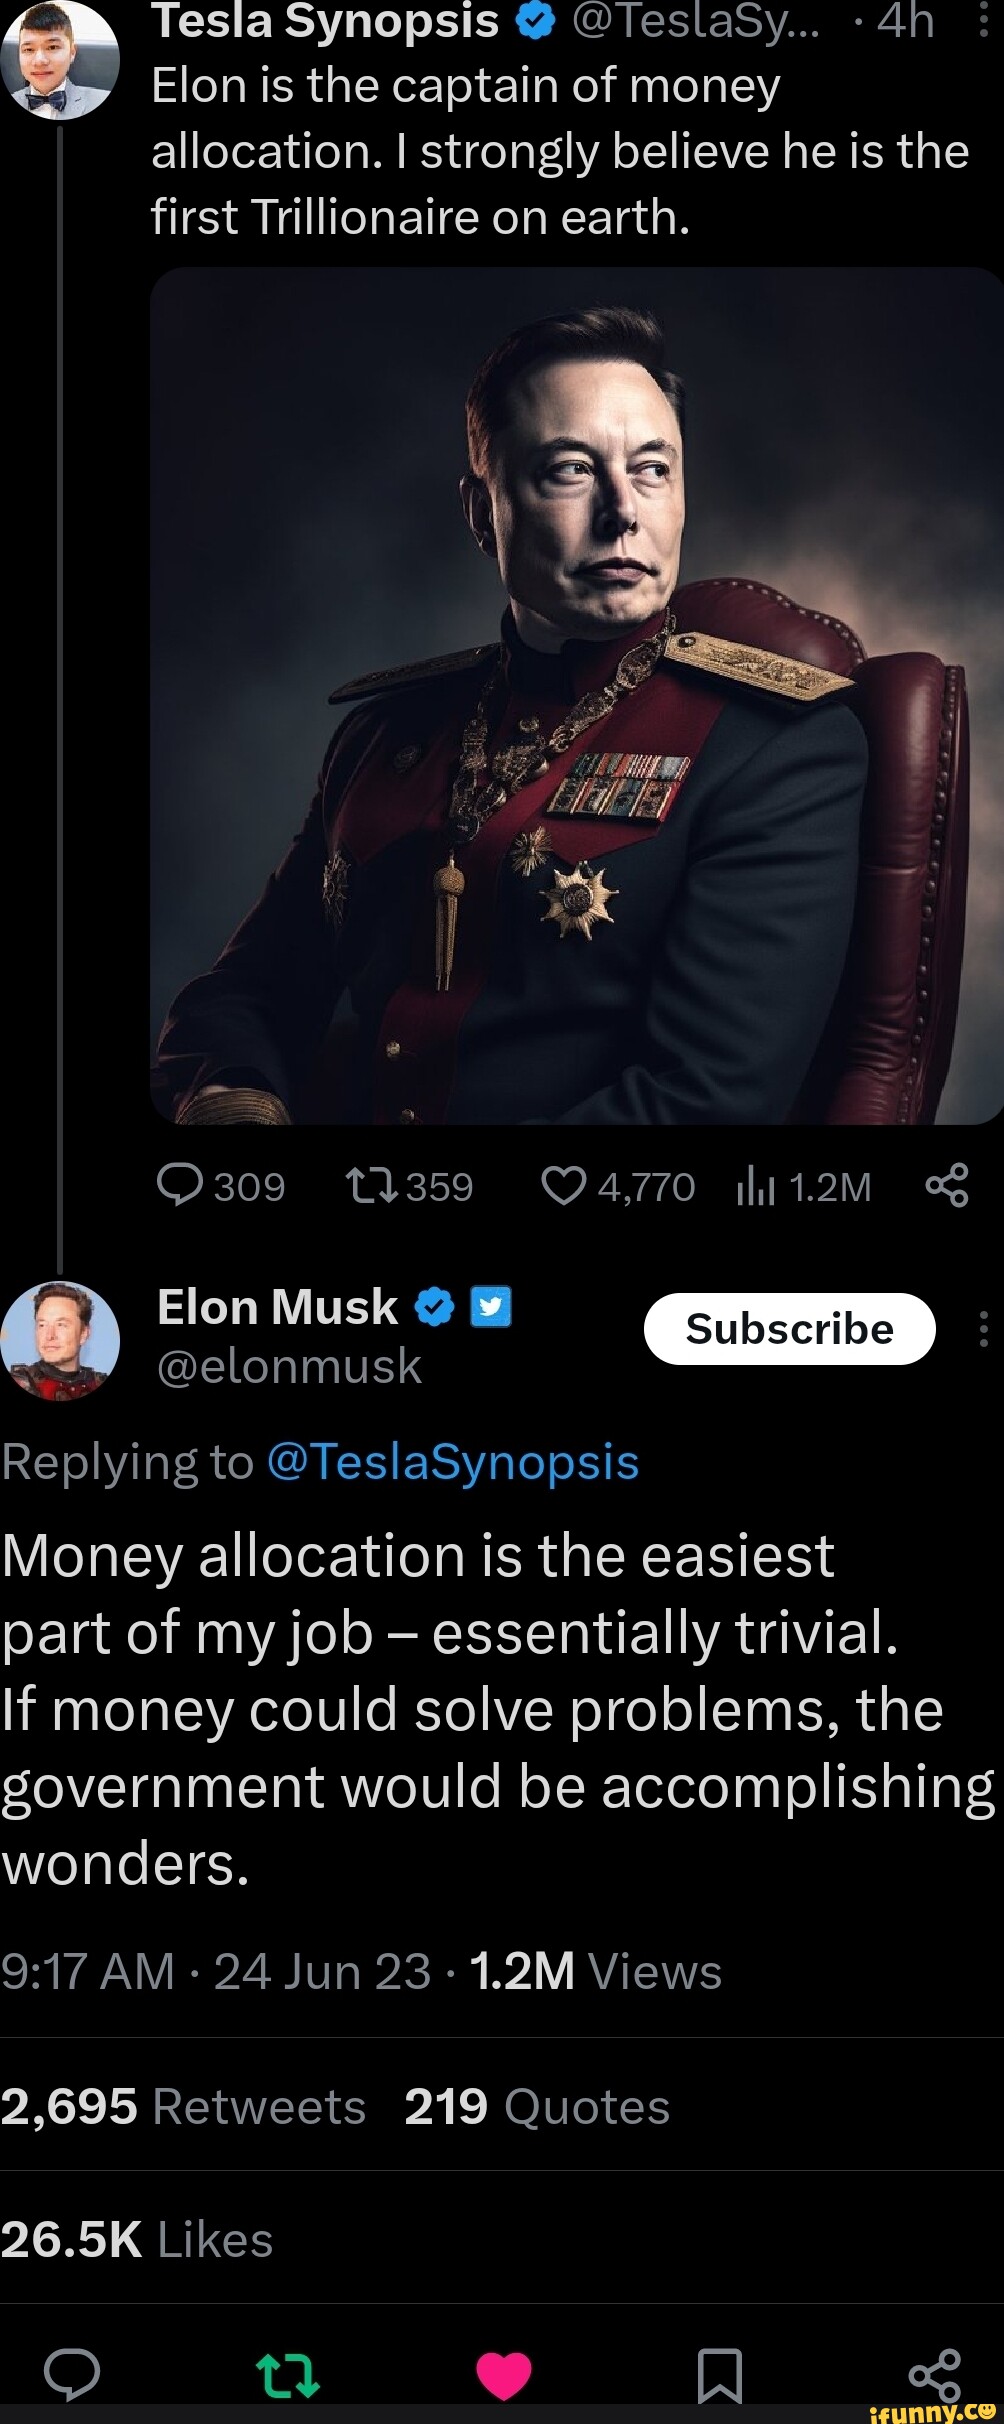1004x2424 pixels.
Task: Reply to Elon Musk's tweet using the bottom comment icon
Action: coord(72,2376)
